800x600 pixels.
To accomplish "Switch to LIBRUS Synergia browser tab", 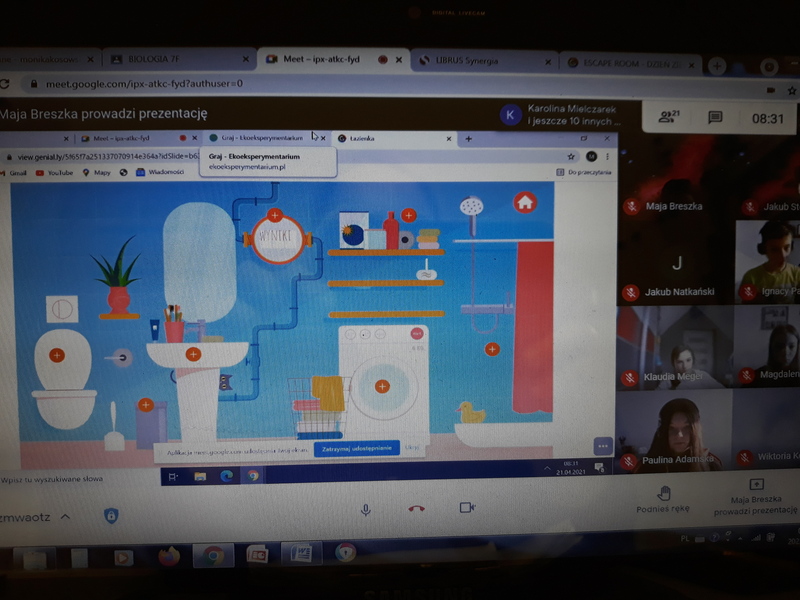I will pos(480,61).
